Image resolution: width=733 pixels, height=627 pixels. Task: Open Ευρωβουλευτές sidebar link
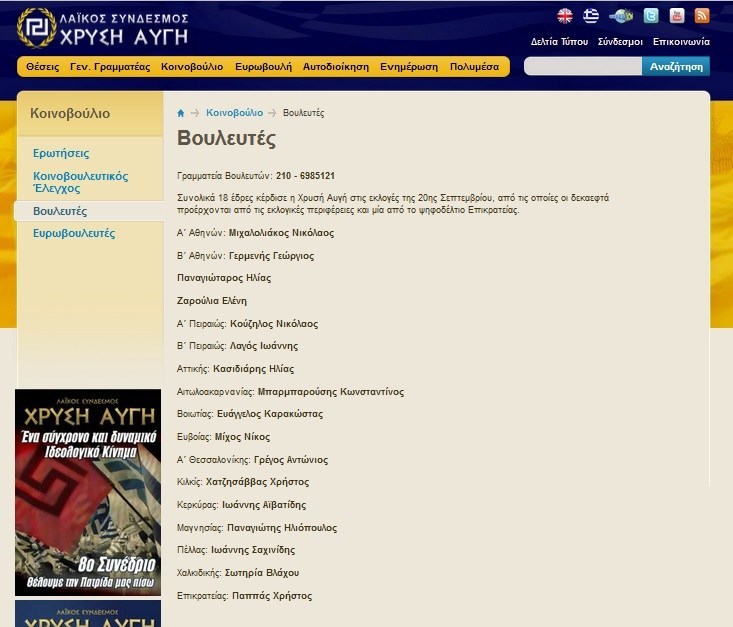click(x=74, y=233)
